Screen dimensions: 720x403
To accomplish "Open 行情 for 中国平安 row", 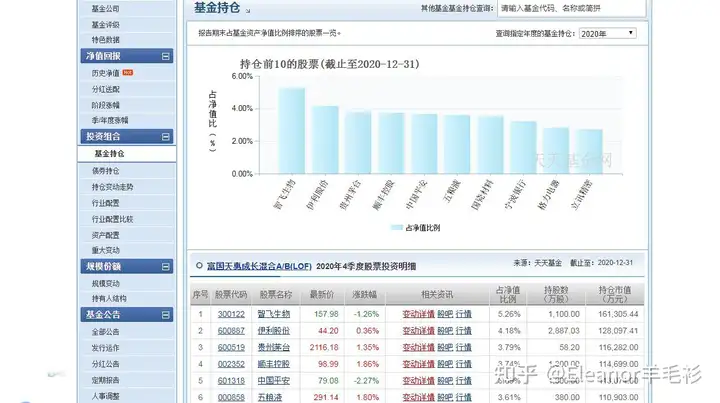I will click(x=464, y=381).
